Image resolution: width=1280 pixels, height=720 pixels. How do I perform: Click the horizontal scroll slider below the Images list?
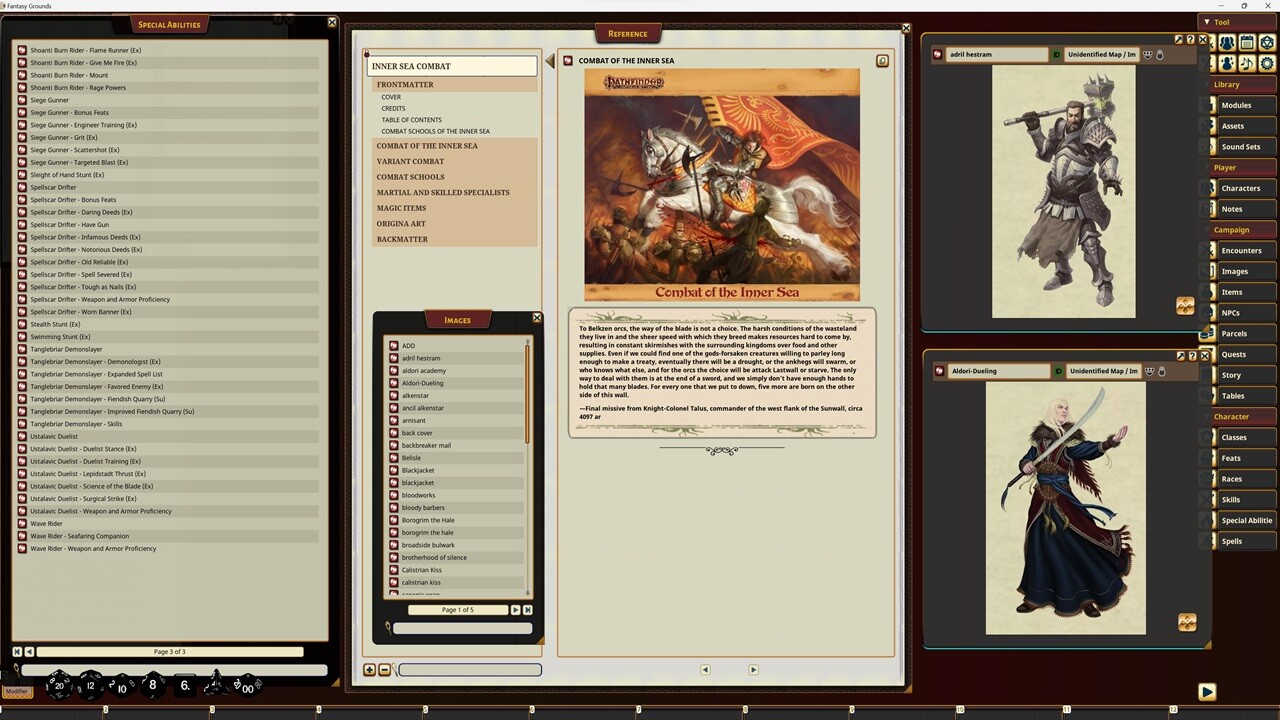[462, 627]
